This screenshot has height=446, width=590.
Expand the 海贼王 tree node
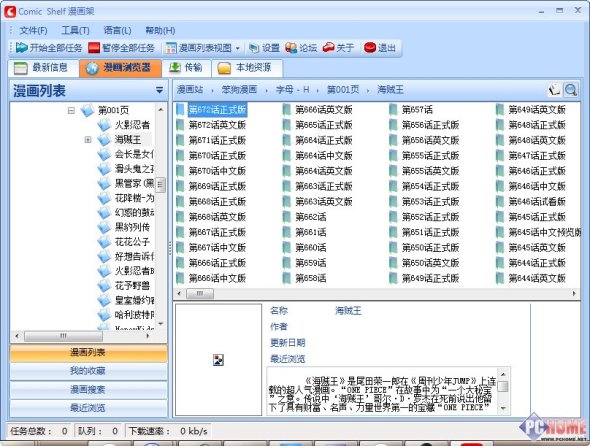click(x=88, y=140)
